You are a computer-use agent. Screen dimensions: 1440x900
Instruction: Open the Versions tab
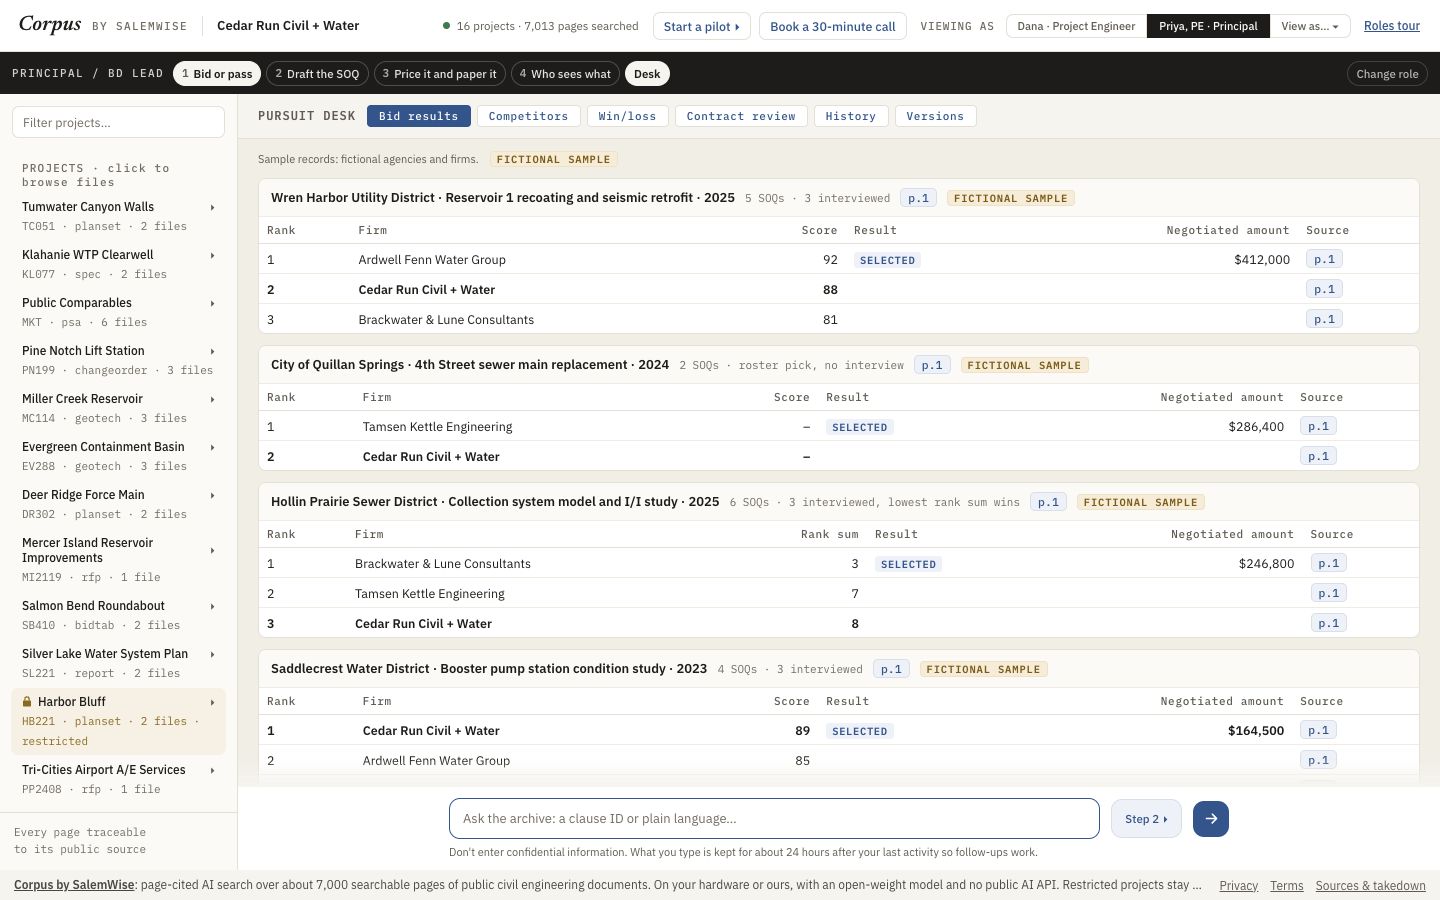(935, 116)
